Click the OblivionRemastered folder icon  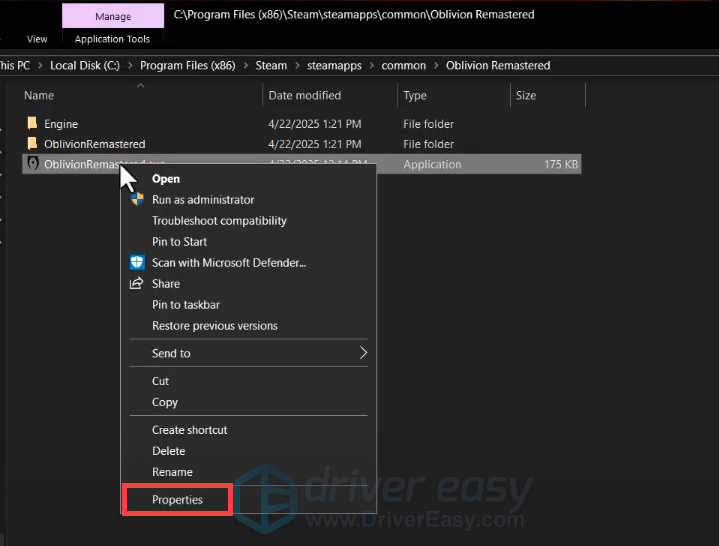[32, 144]
